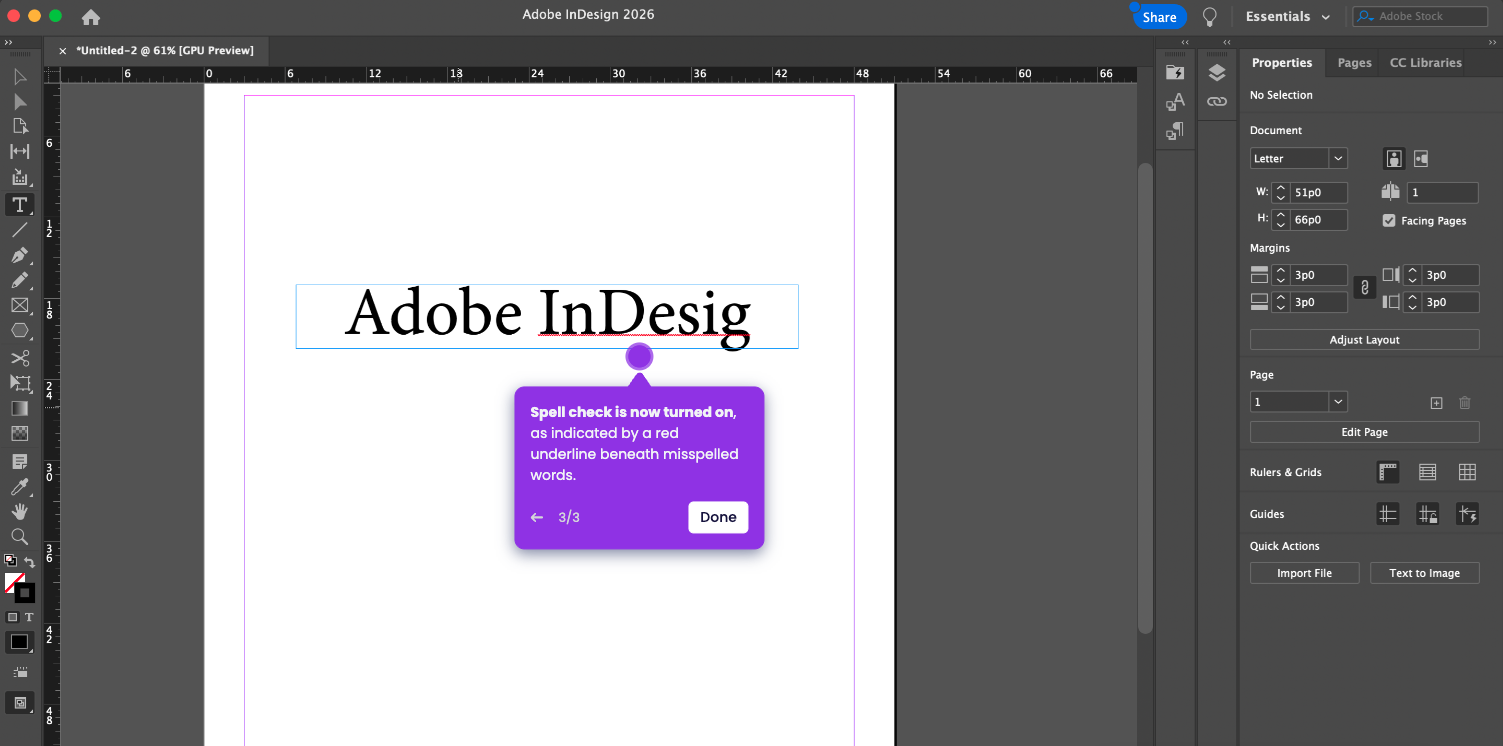Click the Adjust Layout button
1503x746 pixels.
(x=1364, y=340)
